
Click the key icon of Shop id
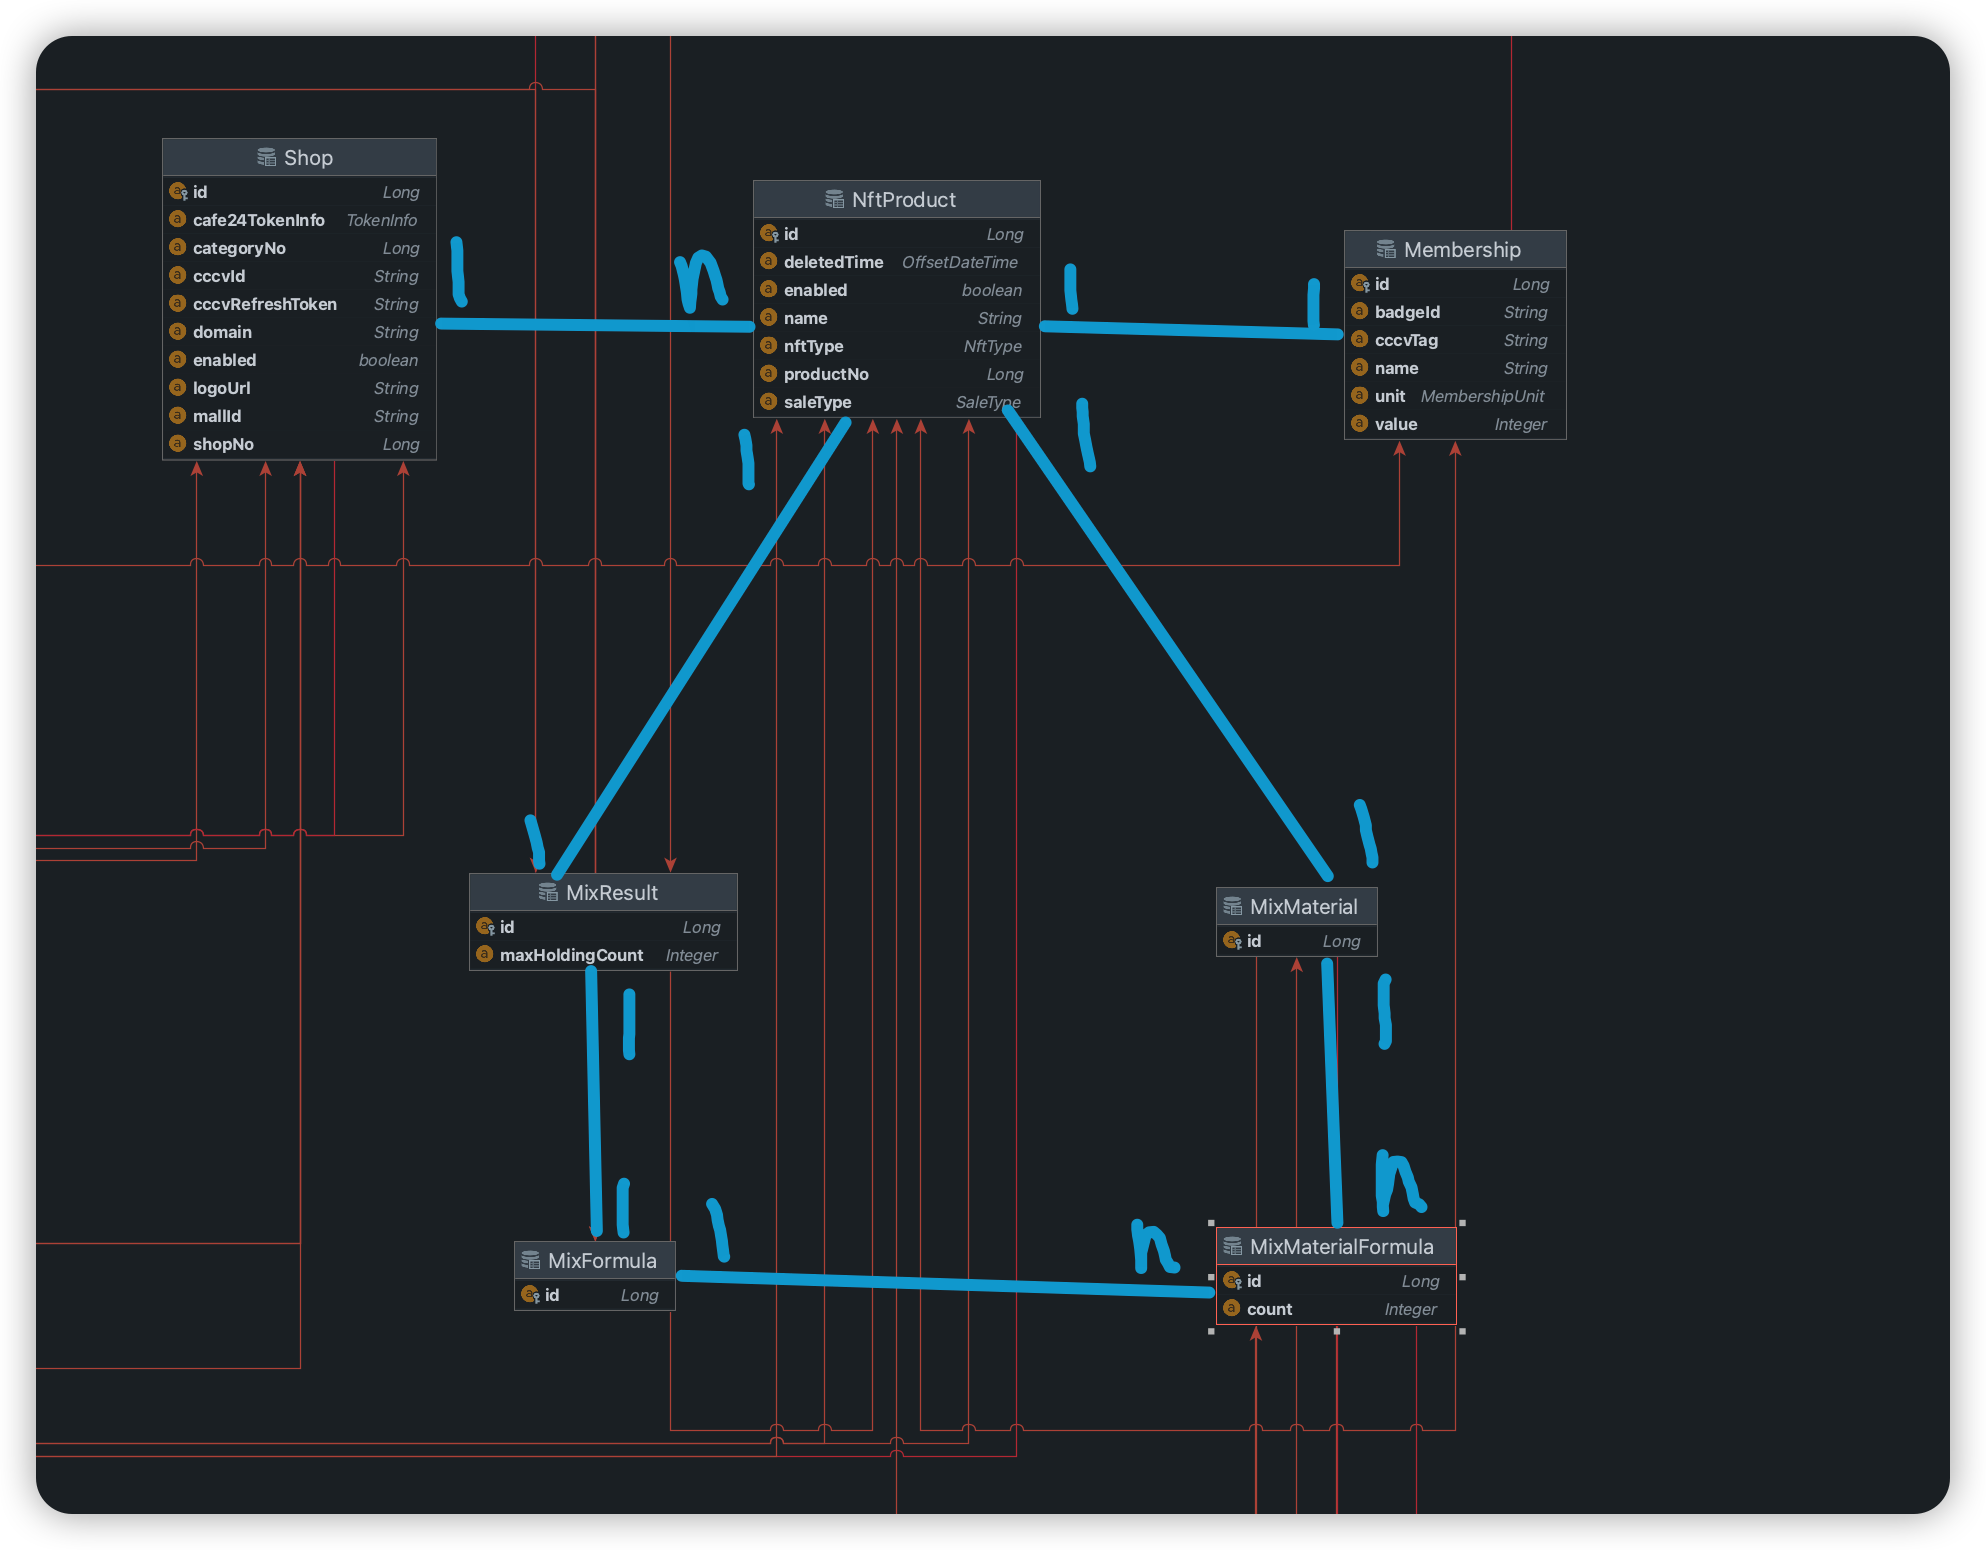click(179, 191)
